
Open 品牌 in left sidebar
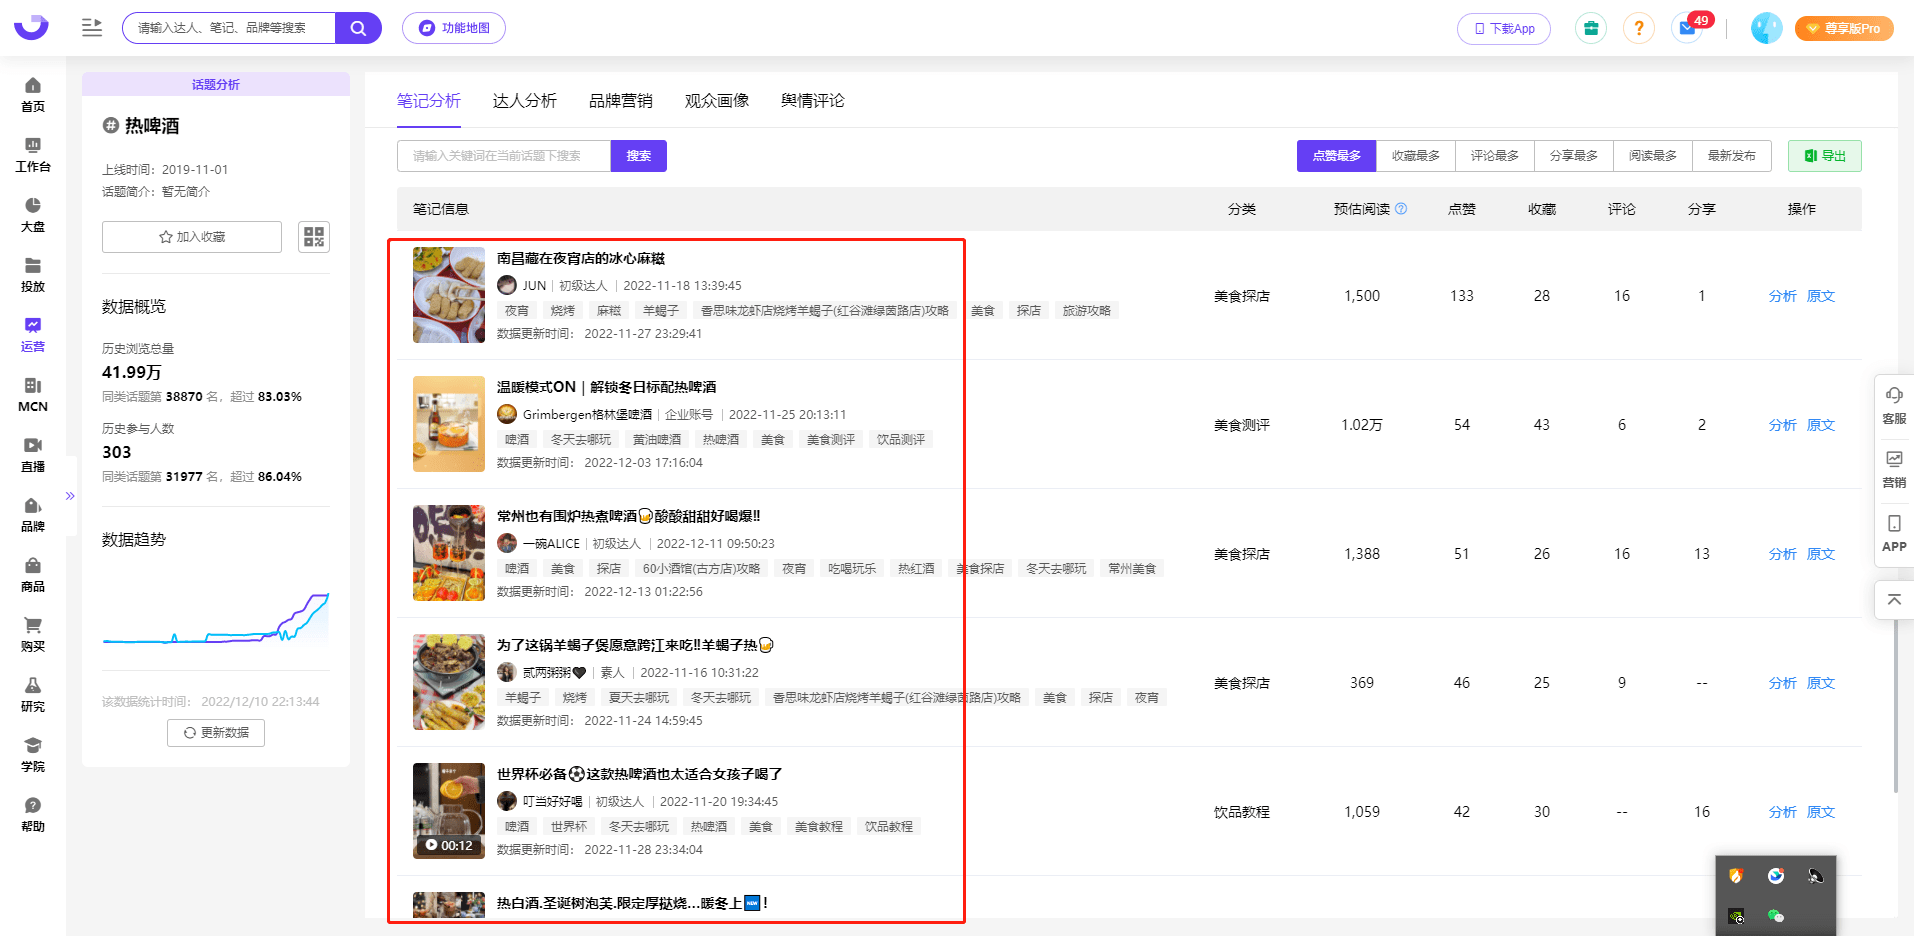[x=33, y=515]
